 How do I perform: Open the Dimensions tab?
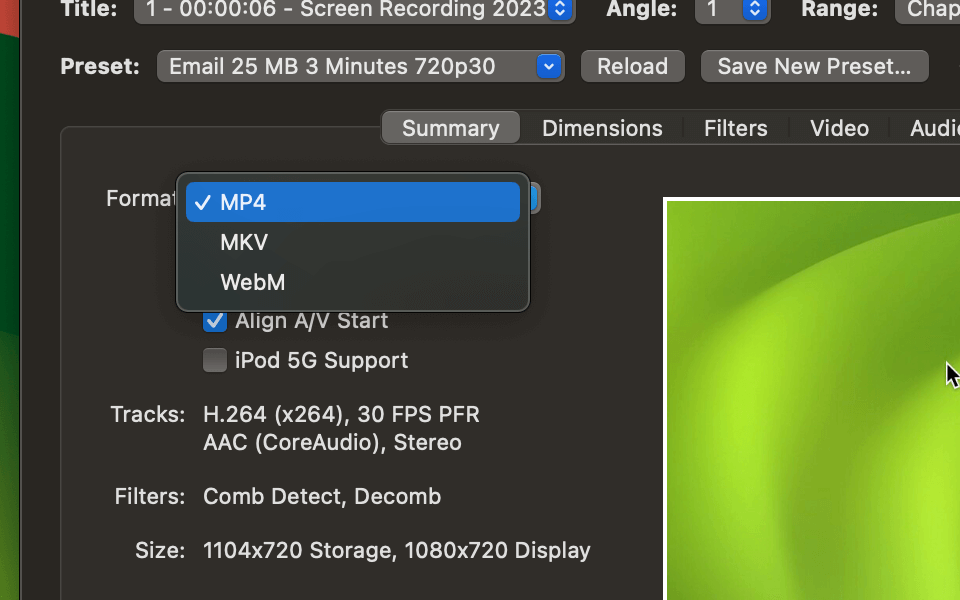602,128
